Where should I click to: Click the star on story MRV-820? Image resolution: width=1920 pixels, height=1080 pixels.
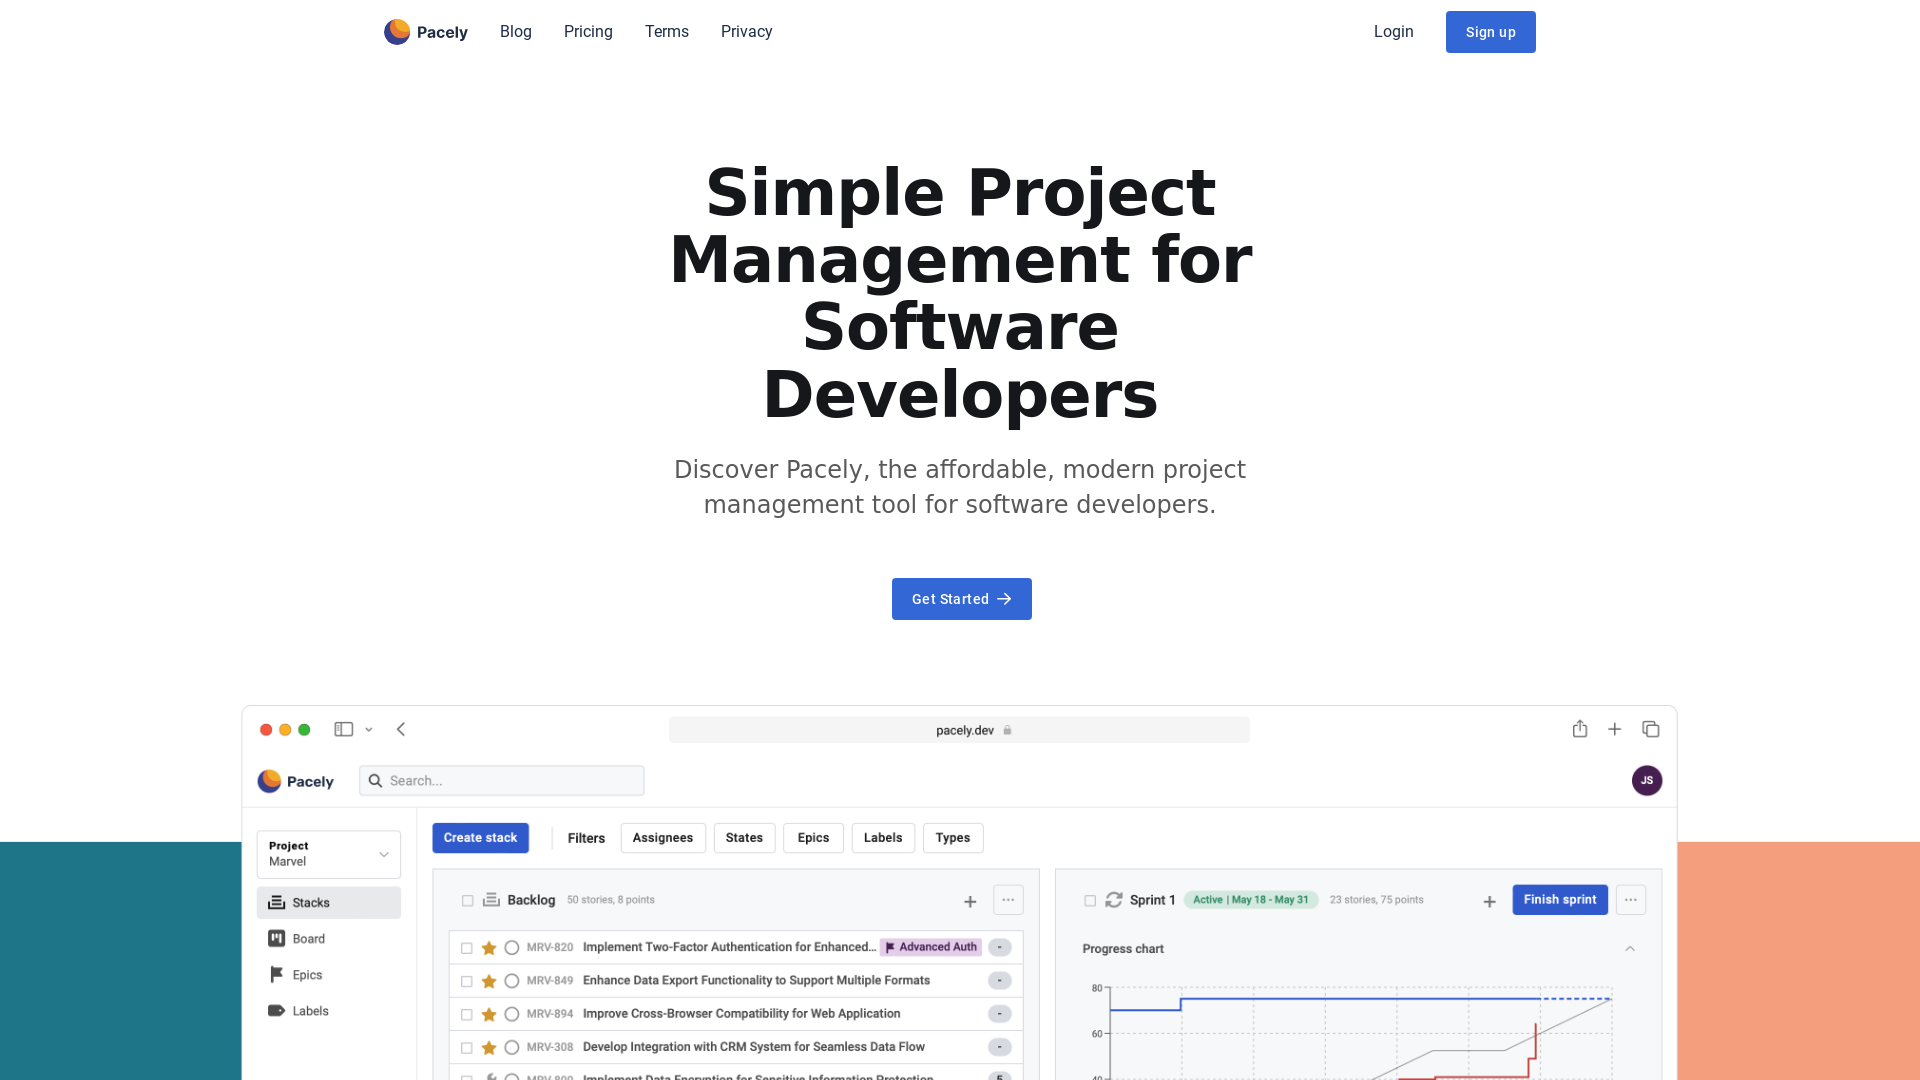click(489, 947)
